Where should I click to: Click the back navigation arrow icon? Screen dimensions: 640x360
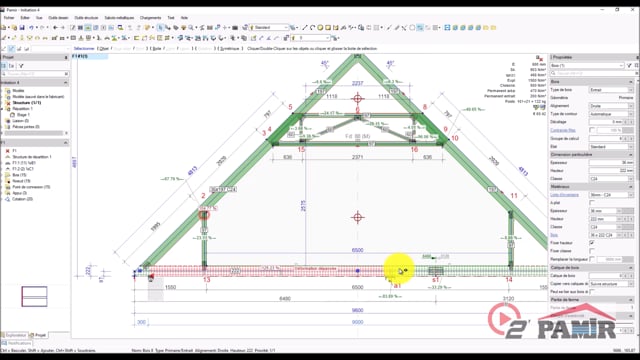(x=55, y=28)
